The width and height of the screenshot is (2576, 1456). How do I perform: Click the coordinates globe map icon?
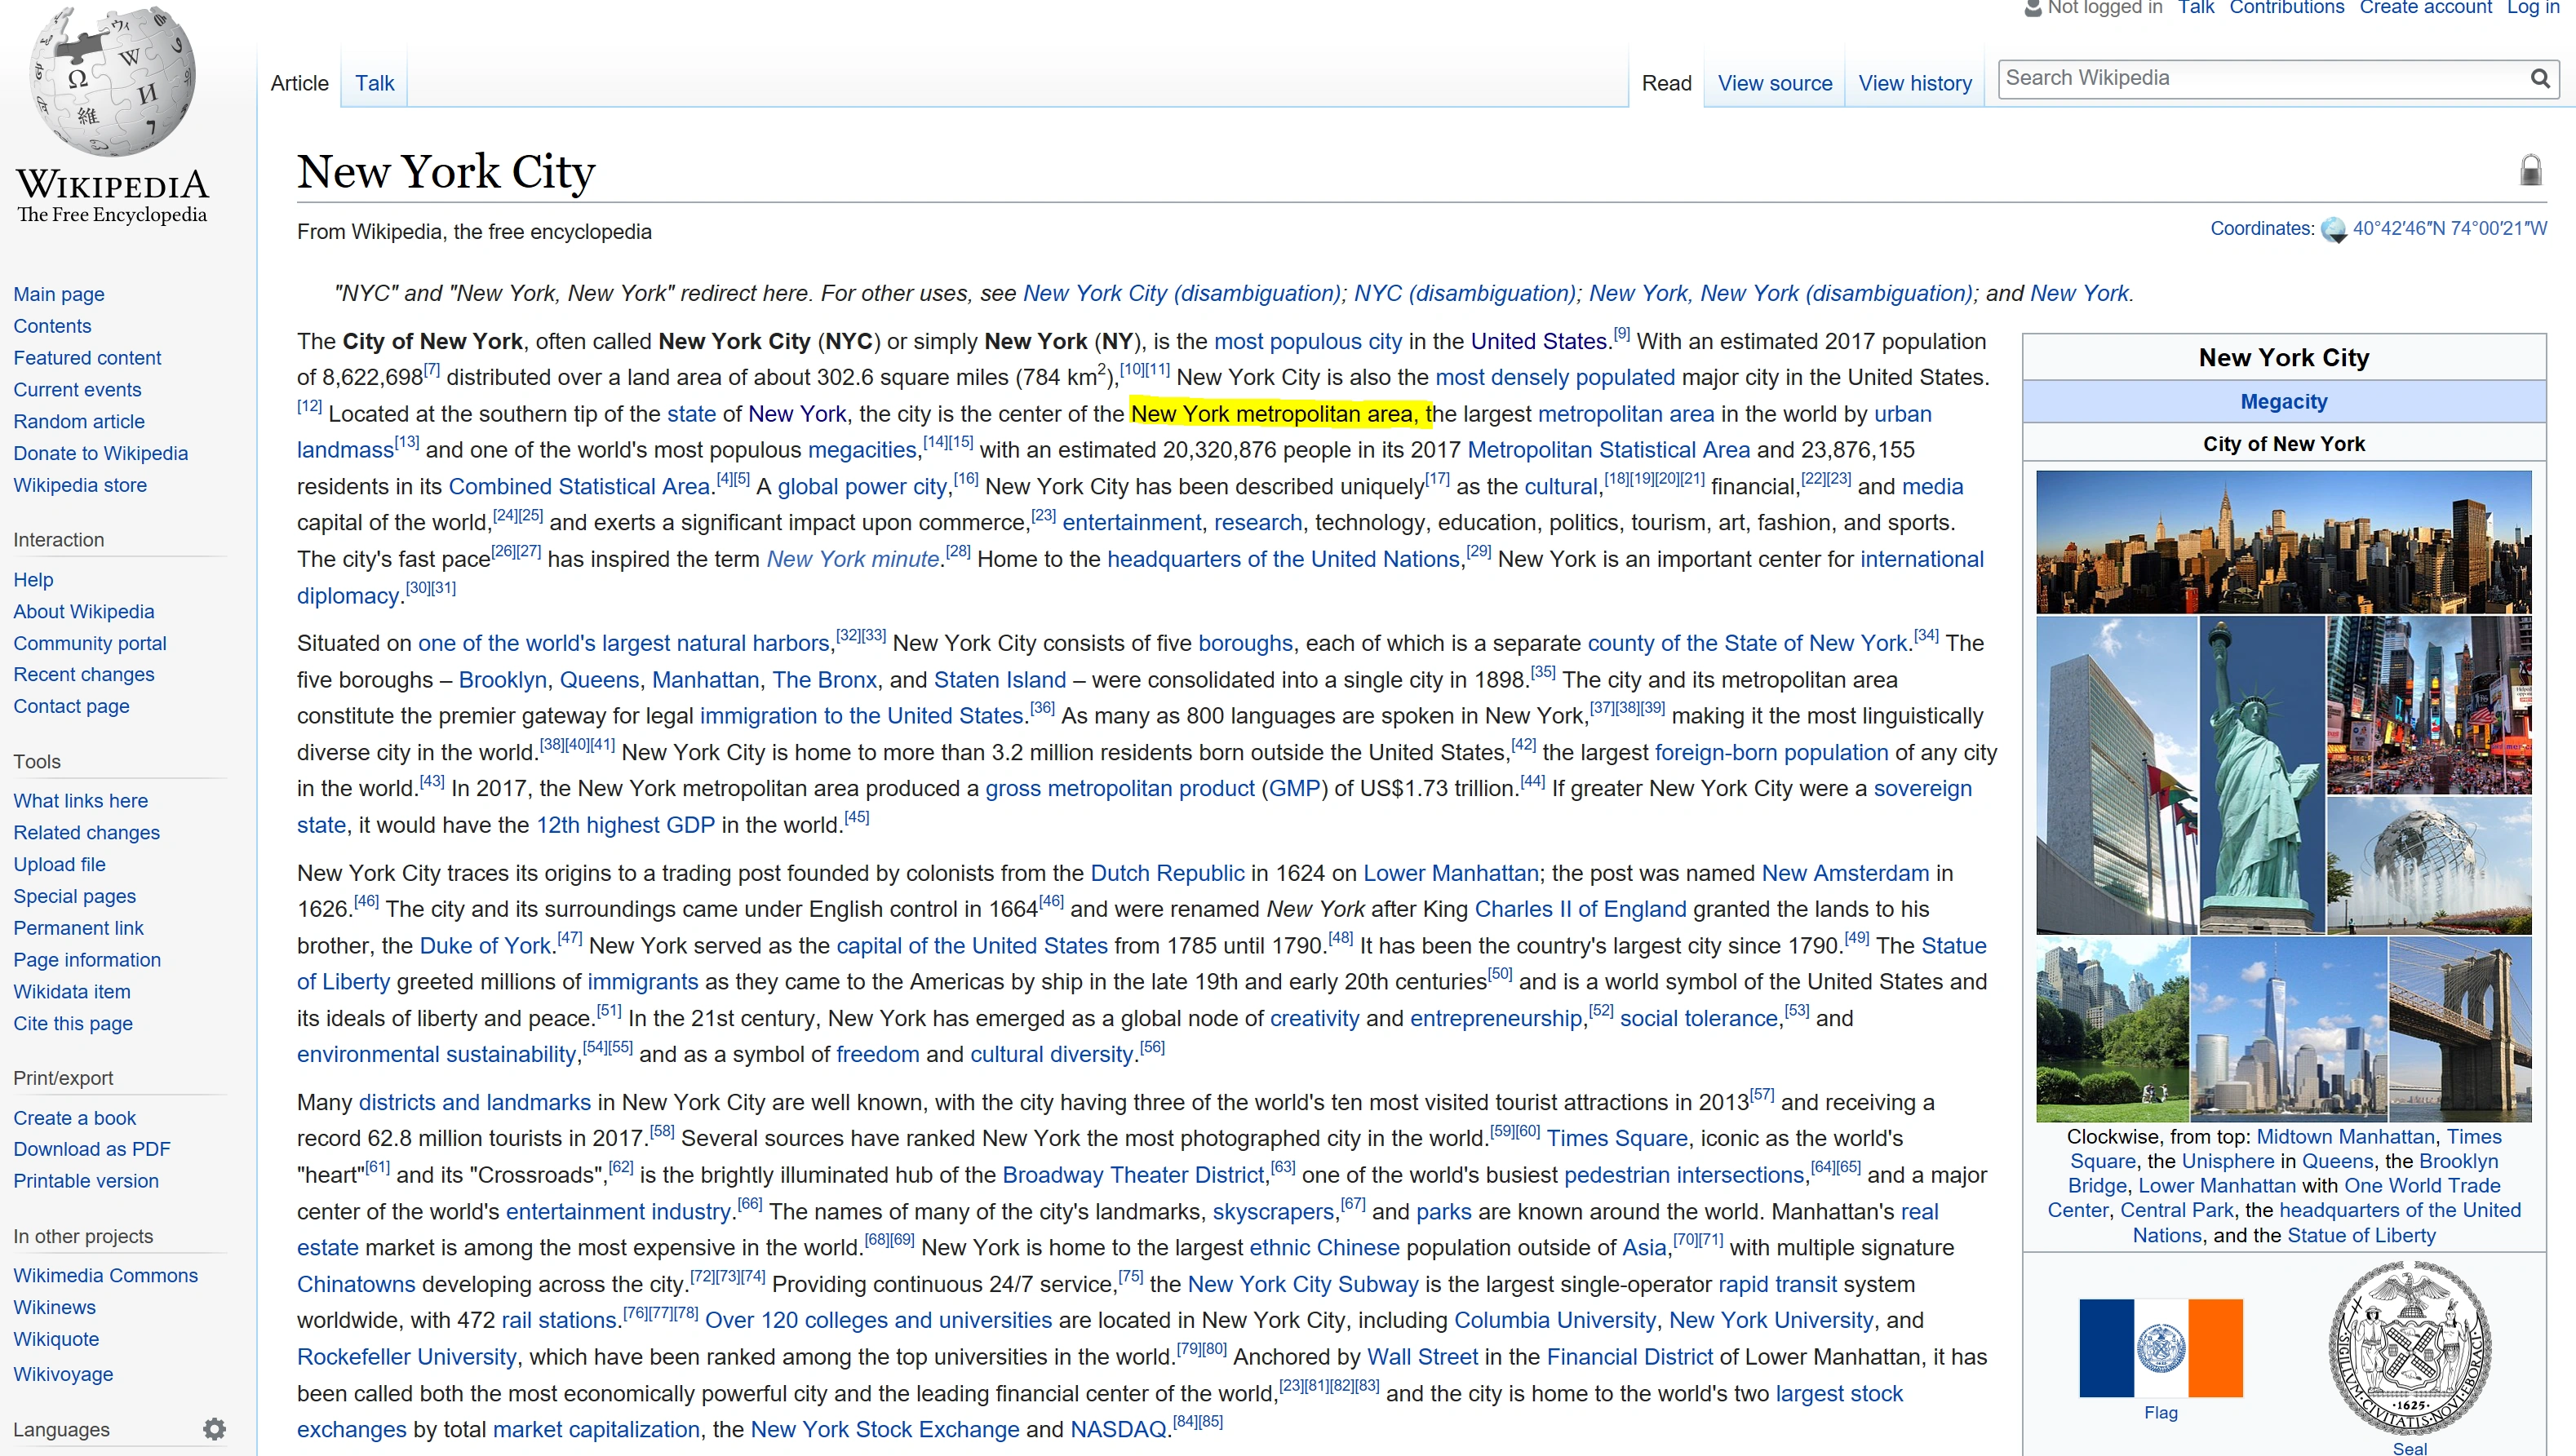[x=2333, y=230]
